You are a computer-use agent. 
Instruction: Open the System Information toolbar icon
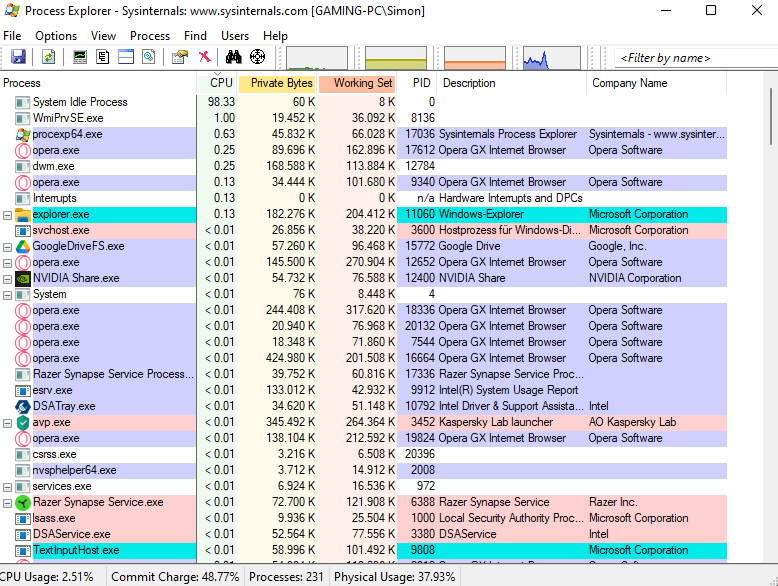pyautogui.click(x=79, y=57)
